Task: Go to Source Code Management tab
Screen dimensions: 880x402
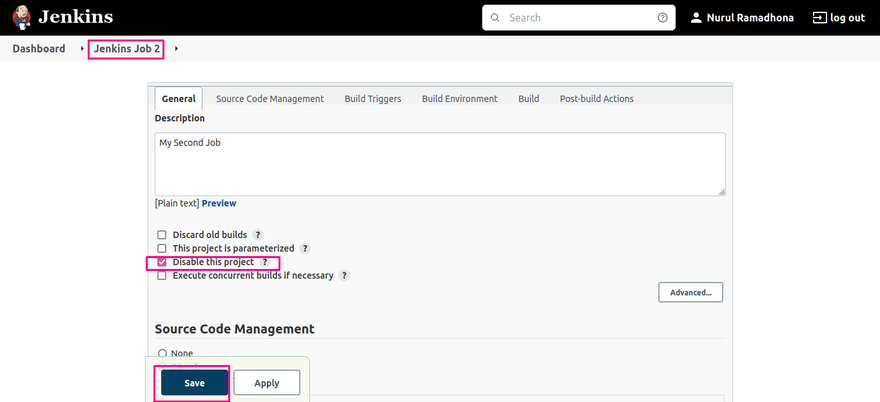Action: [270, 99]
